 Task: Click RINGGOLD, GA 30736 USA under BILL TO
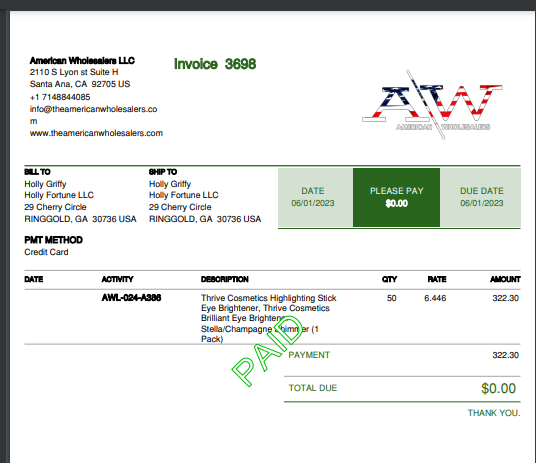click(80, 219)
